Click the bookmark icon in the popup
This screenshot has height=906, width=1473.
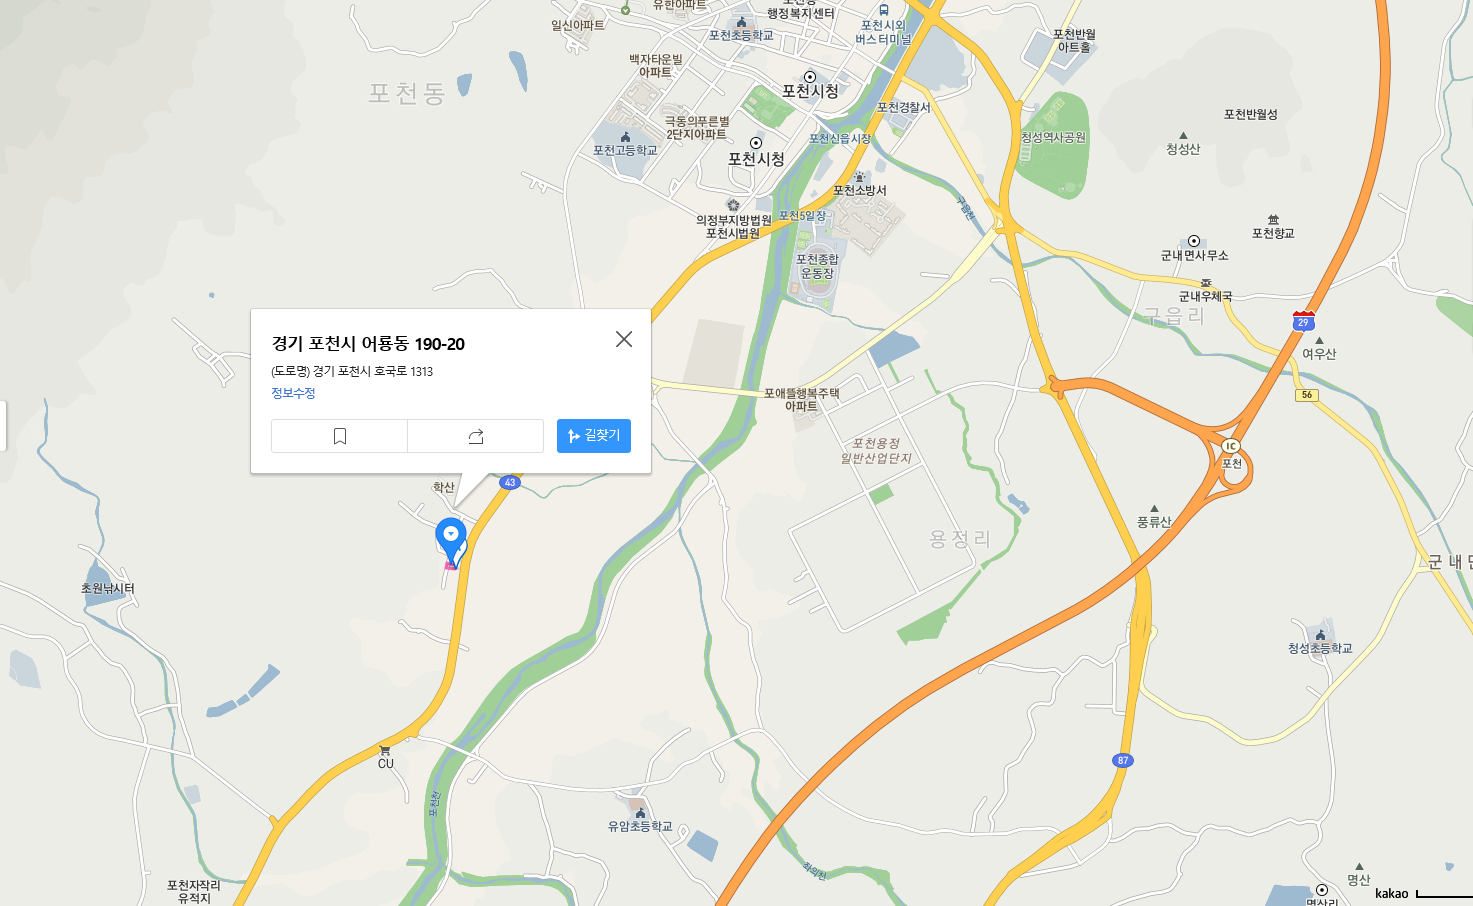(x=340, y=436)
